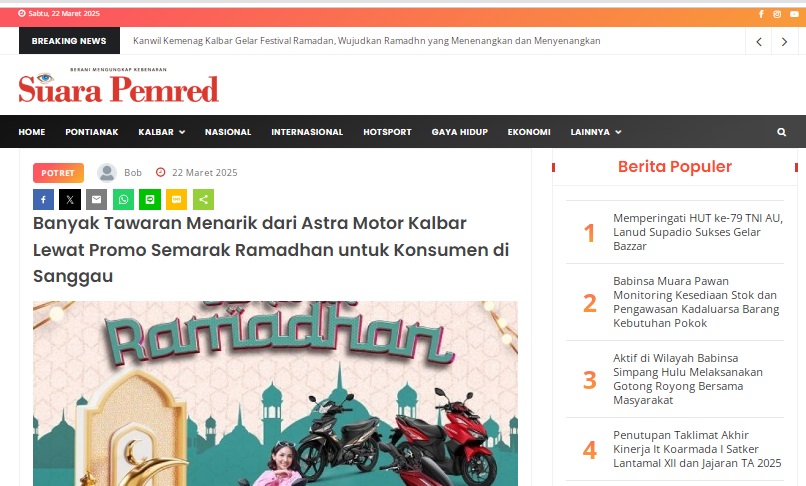Expand the KALBAR dropdown menu
The width and height of the screenshot is (806, 486).
pos(161,132)
